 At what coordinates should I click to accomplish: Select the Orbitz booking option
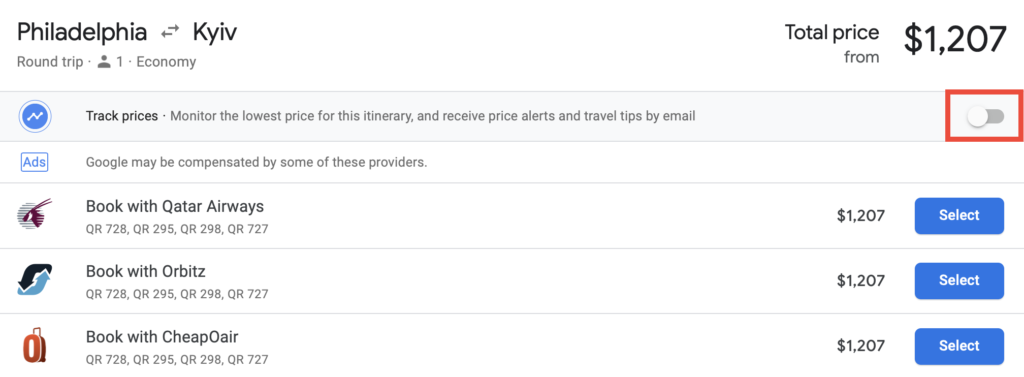coord(959,280)
